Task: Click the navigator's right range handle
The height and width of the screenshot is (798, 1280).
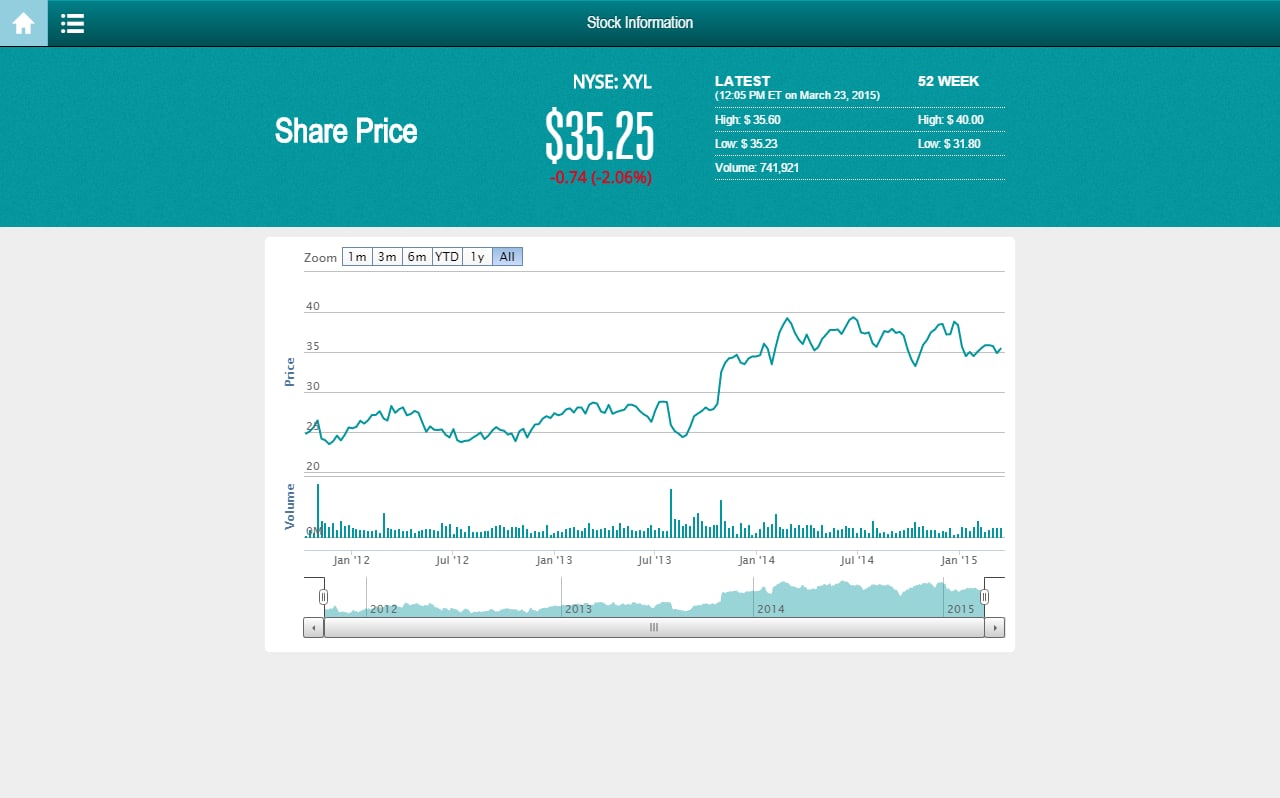Action: [x=984, y=597]
